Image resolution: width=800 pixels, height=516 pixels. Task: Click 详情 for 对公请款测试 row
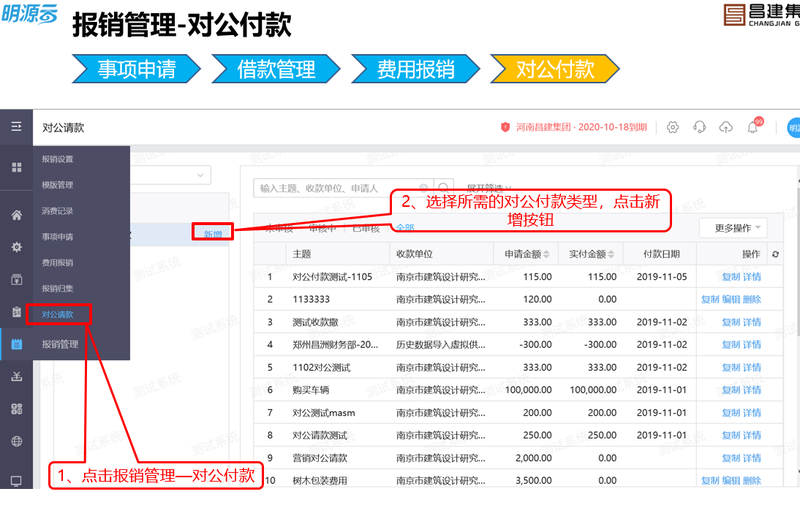click(x=752, y=435)
